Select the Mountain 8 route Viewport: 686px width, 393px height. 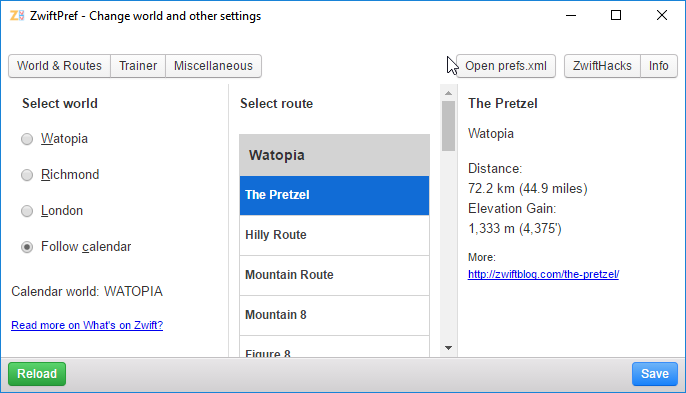click(334, 316)
